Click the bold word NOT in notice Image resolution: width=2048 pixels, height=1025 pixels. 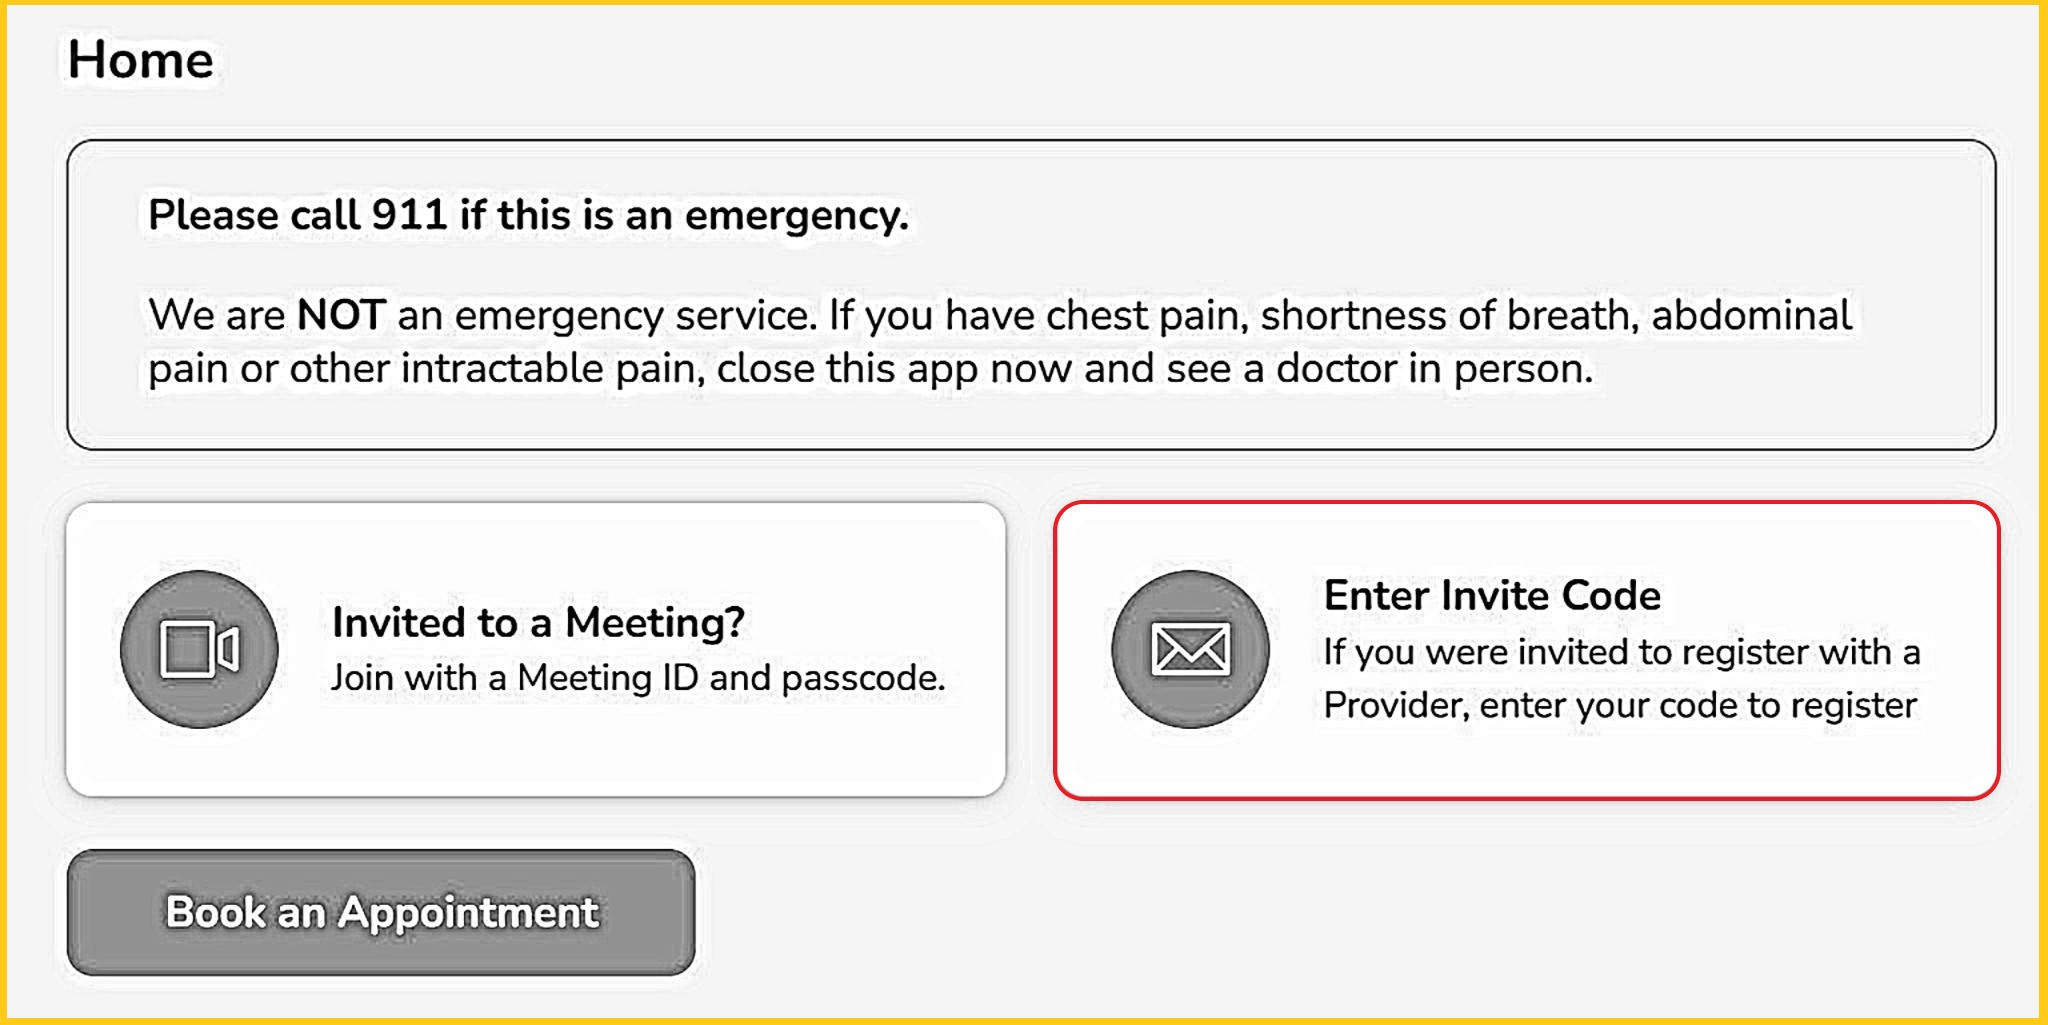click(x=341, y=315)
